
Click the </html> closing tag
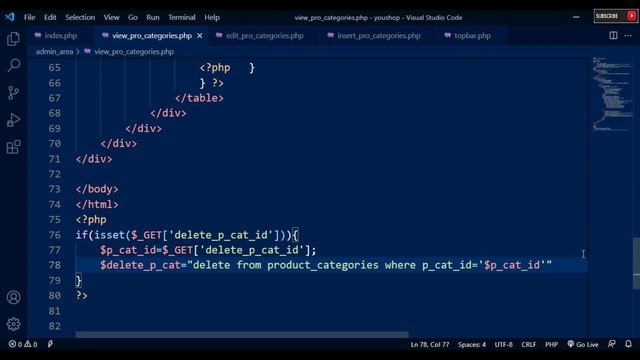pyautogui.click(x=97, y=204)
